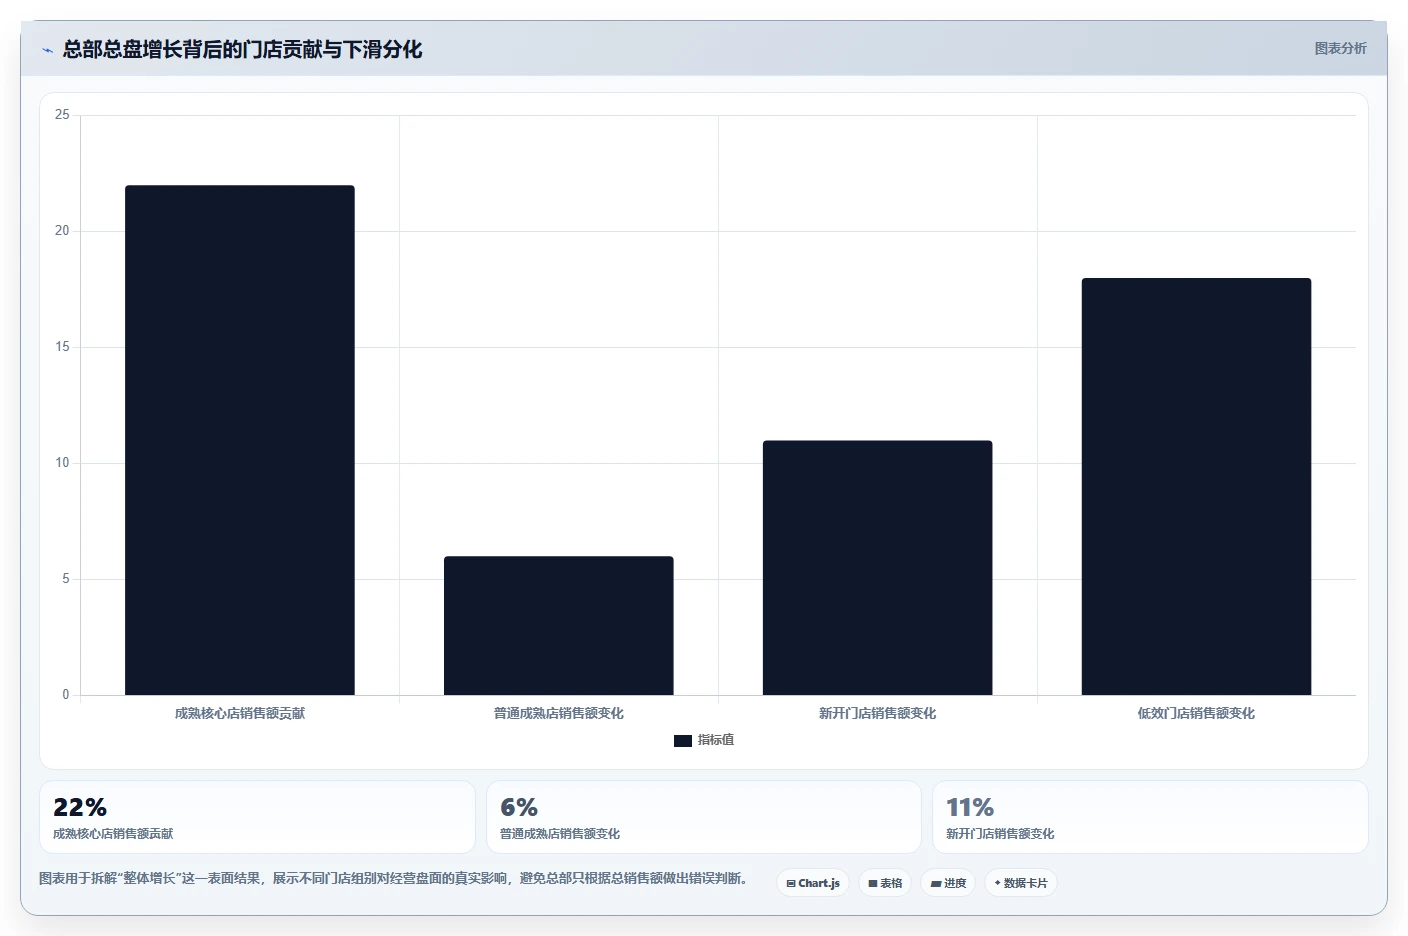The height and width of the screenshot is (936, 1408).
Task: Click the 成熟核心店销售额贡献 bar
Action: (240, 440)
